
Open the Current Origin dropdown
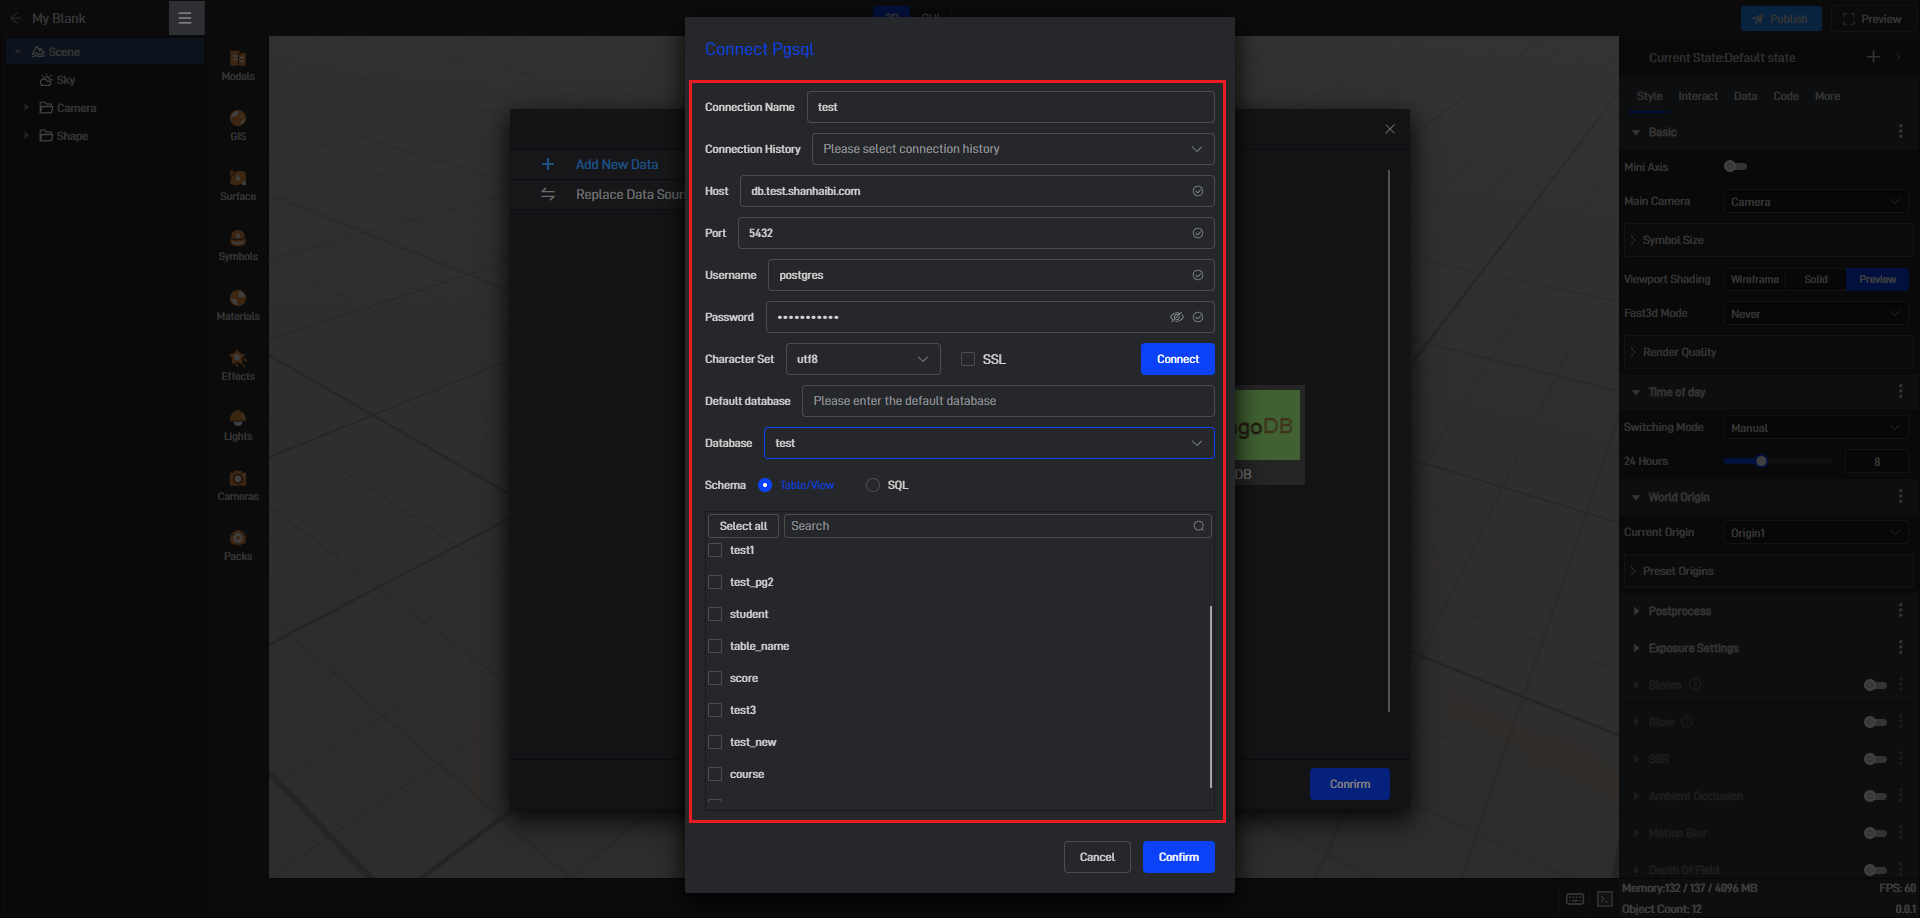[1816, 533]
